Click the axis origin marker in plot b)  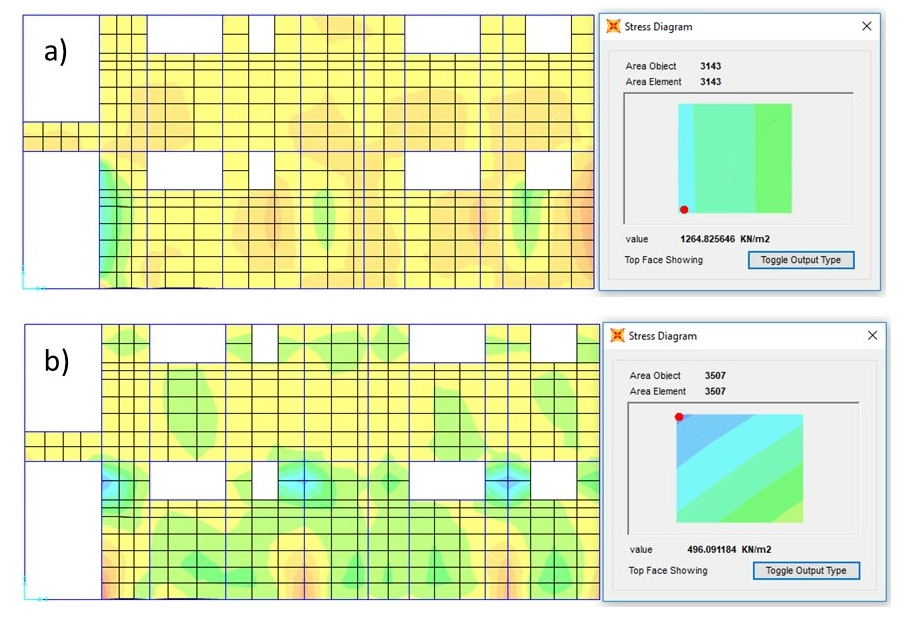[x=26, y=595]
